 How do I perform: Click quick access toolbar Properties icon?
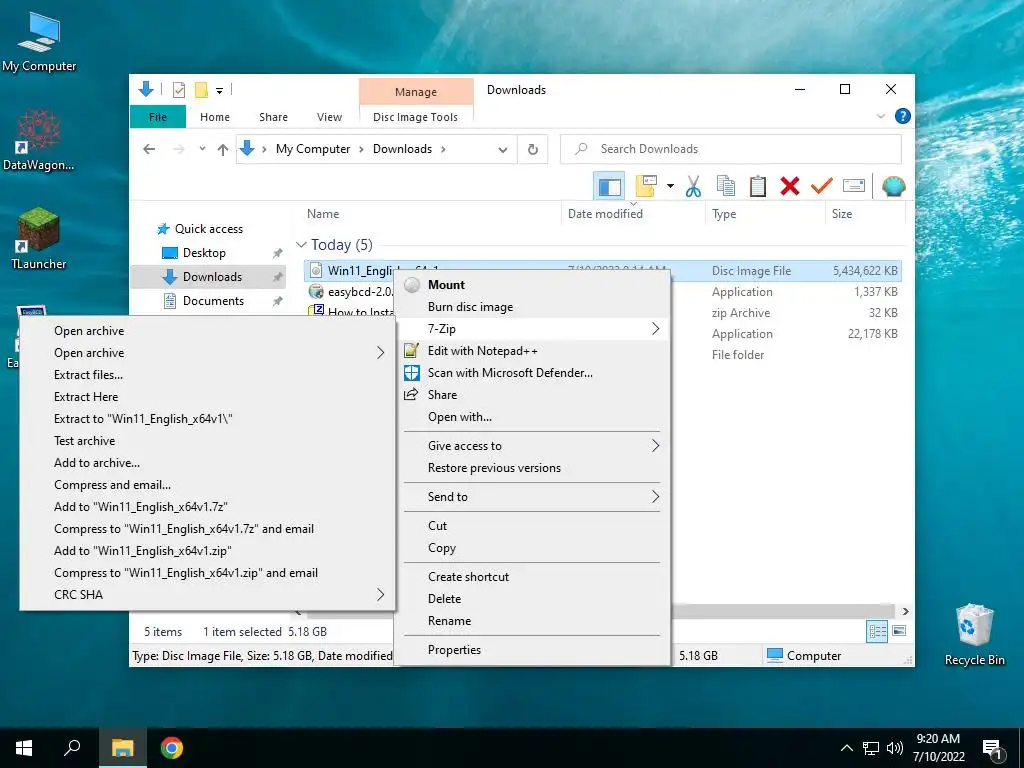point(178,90)
